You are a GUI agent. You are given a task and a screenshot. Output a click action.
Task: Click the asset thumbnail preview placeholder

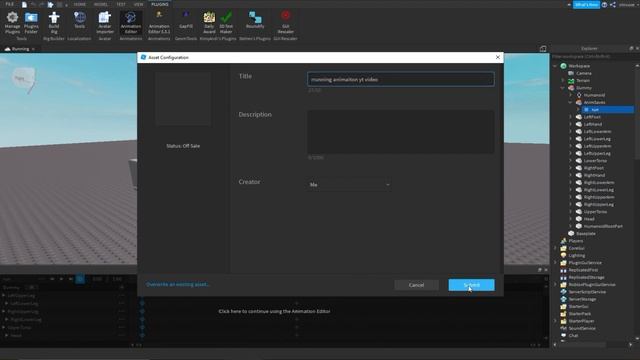point(183,99)
